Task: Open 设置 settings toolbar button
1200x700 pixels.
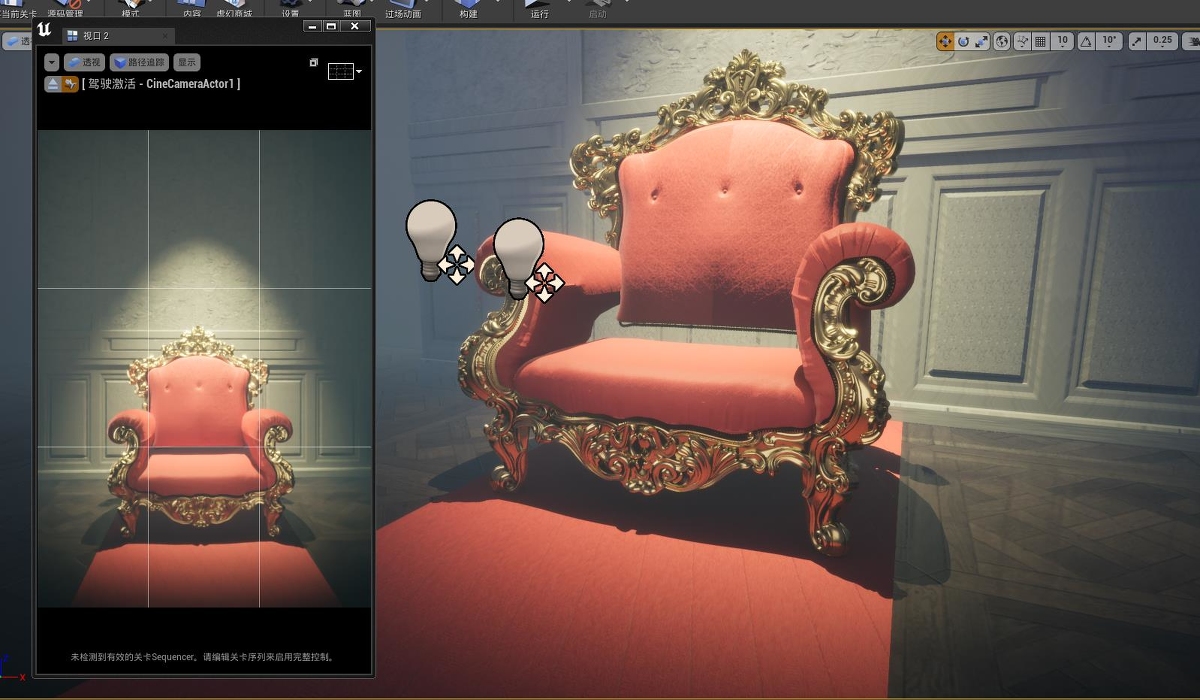Action: click(290, 9)
